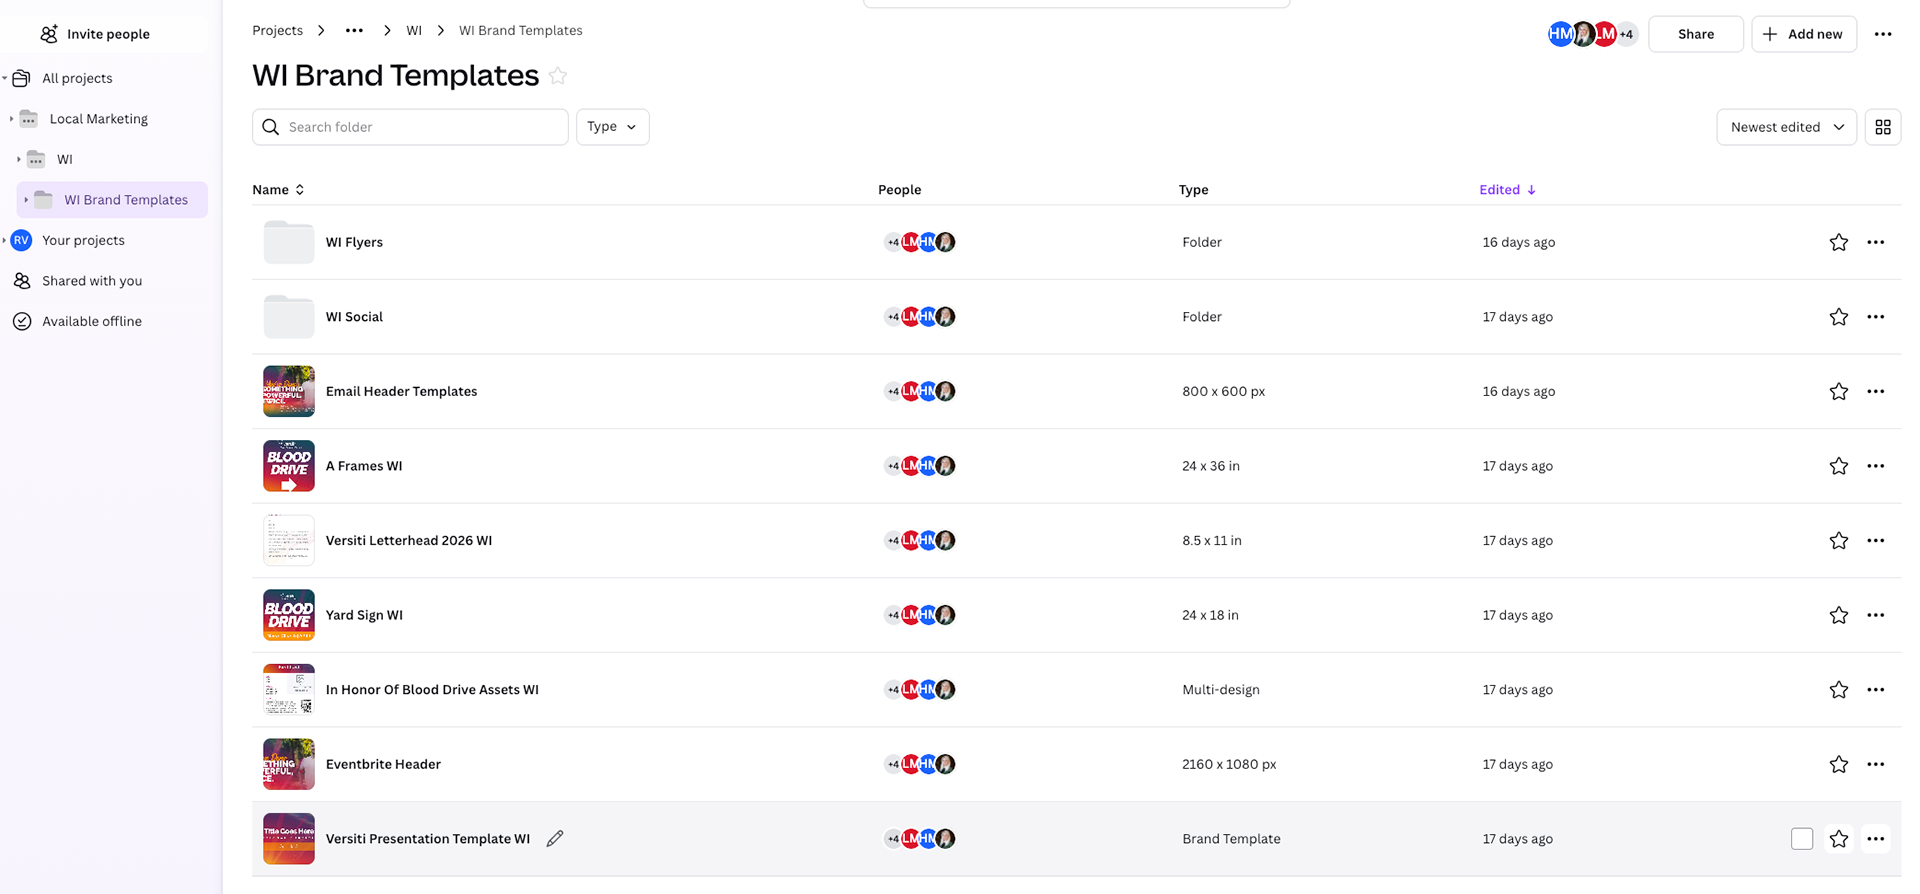Open more options for Eventbrite Header
Screen dimensions: 1920x894
click(x=1875, y=764)
